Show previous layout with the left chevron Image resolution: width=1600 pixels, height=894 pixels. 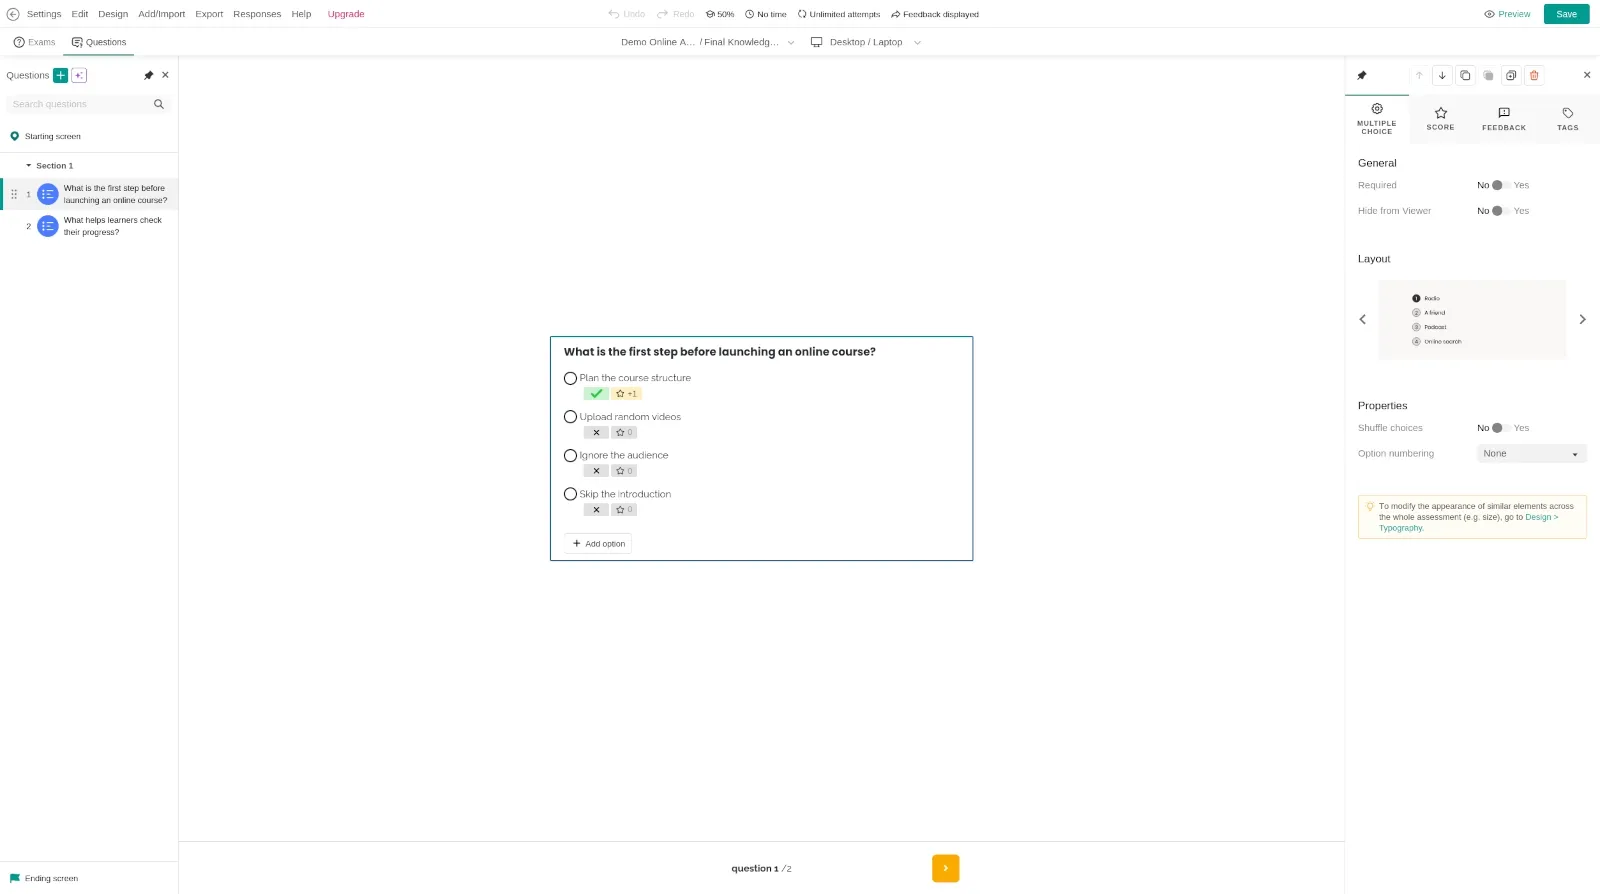[1362, 319]
